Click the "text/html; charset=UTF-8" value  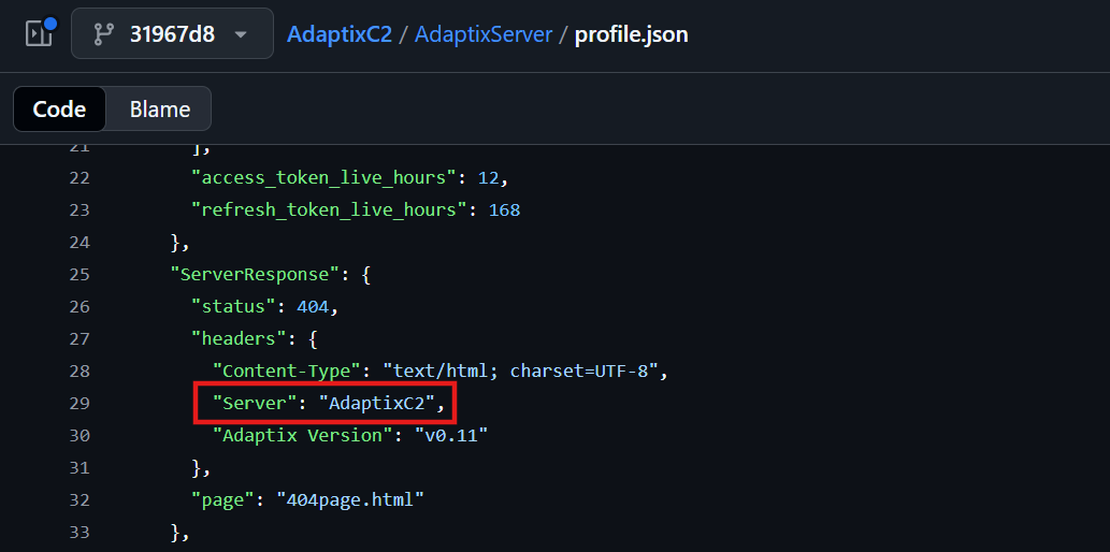(x=521, y=371)
